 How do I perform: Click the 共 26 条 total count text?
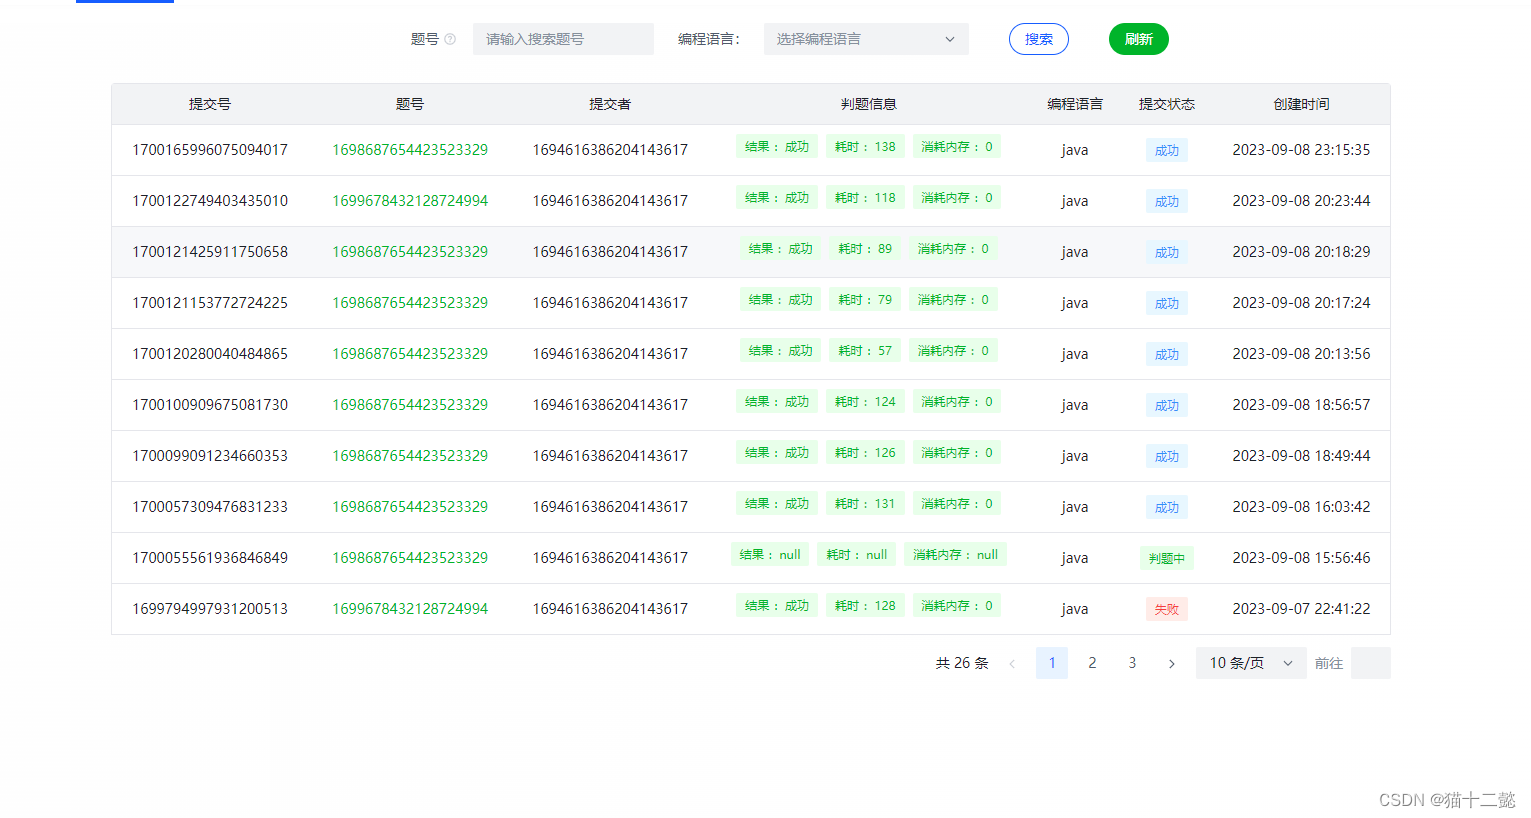tap(962, 663)
